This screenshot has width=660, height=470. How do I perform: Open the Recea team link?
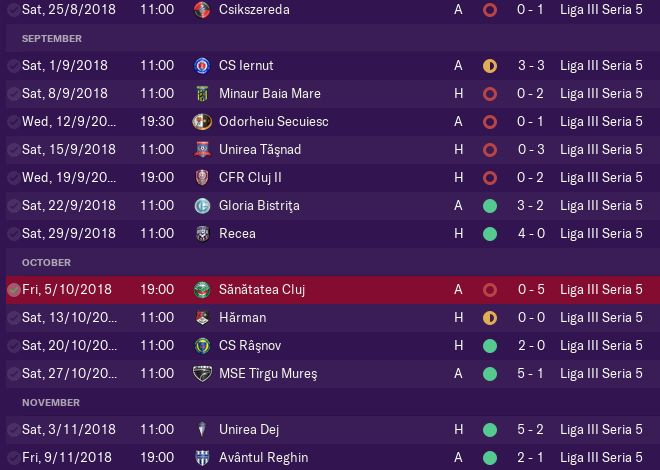(x=237, y=234)
